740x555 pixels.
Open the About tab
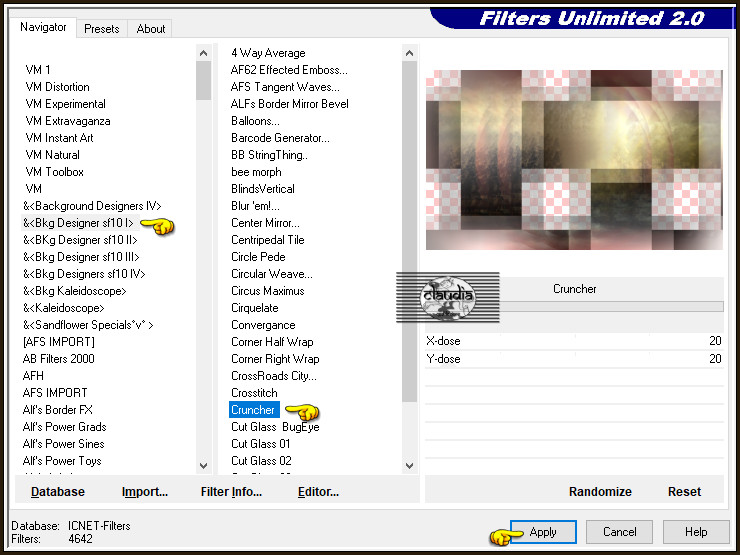tap(151, 29)
